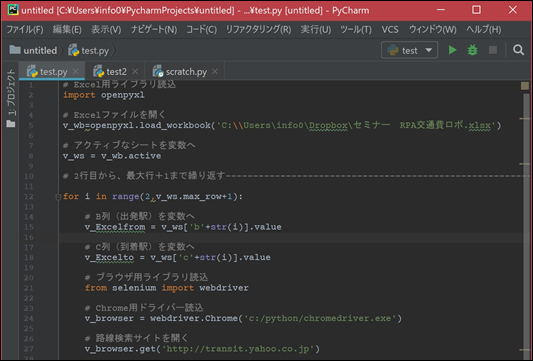This screenshot has height=361, width=533.
Task: Click the transit.yahoo.co.jp URL string
Action: coord(239,349)
